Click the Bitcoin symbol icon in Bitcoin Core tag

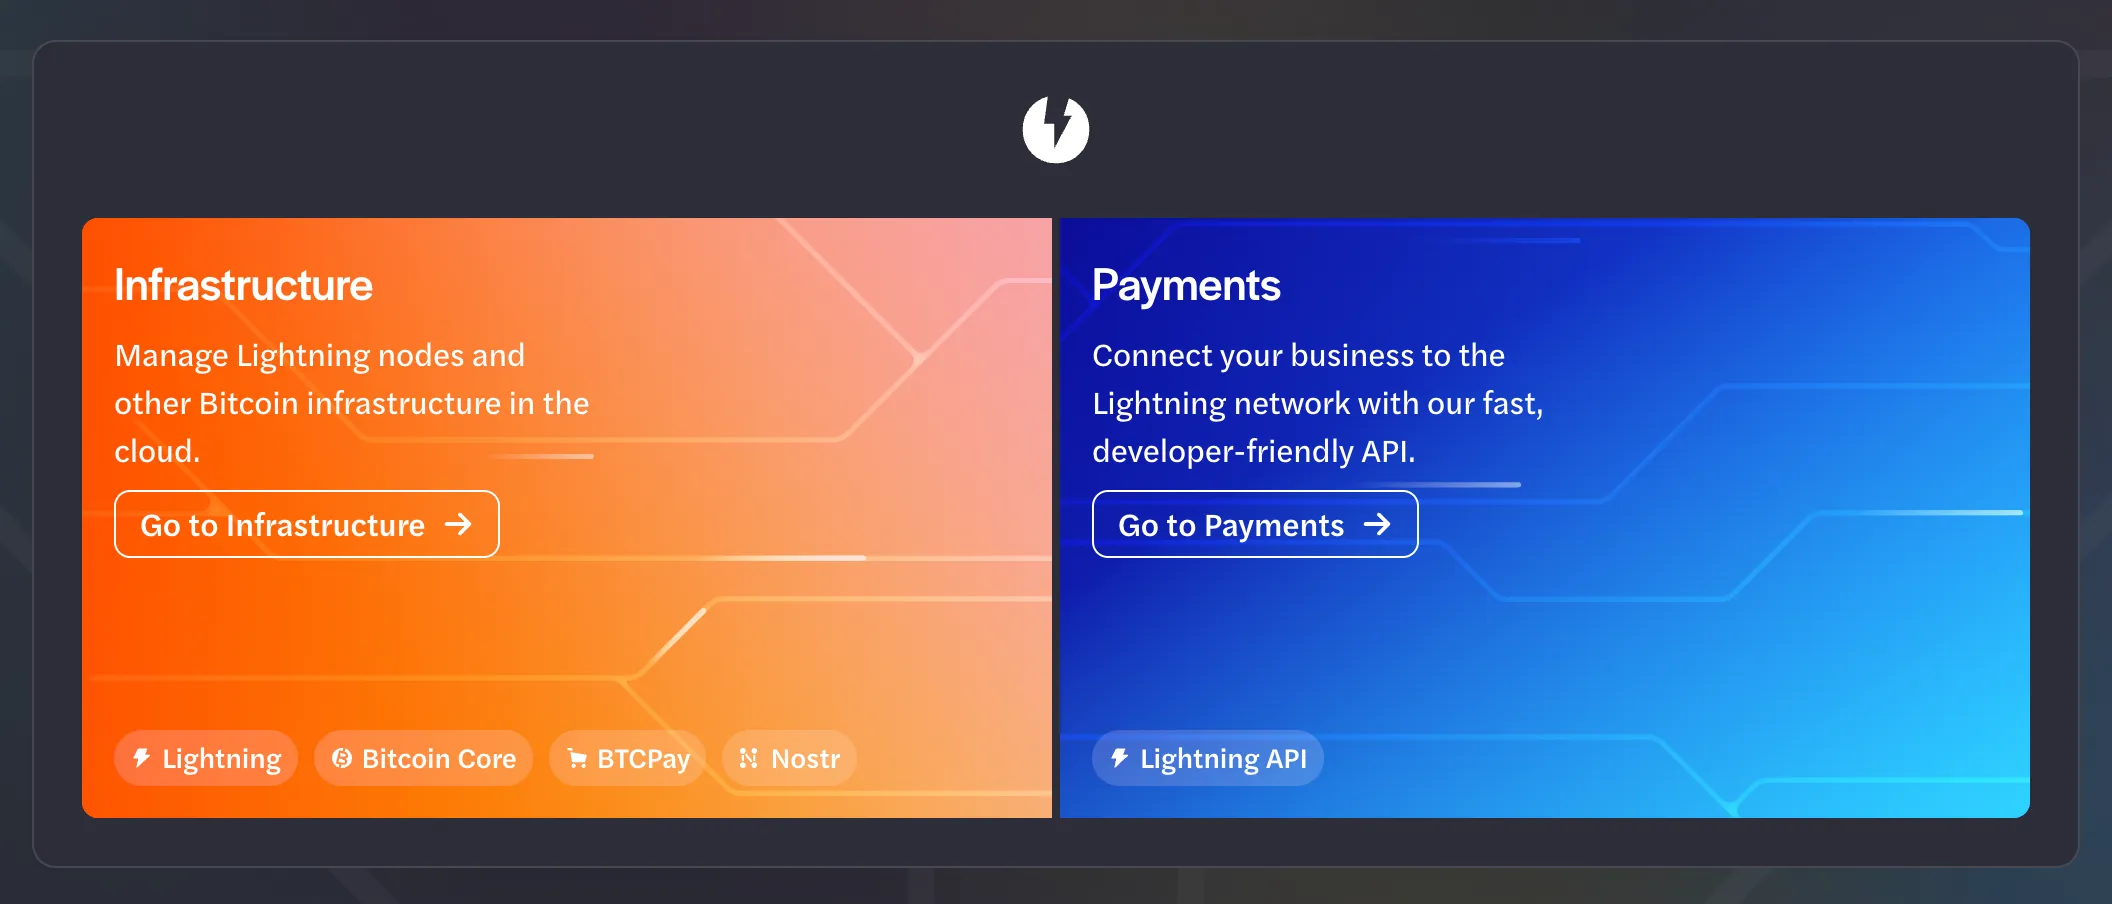point(342,758)
